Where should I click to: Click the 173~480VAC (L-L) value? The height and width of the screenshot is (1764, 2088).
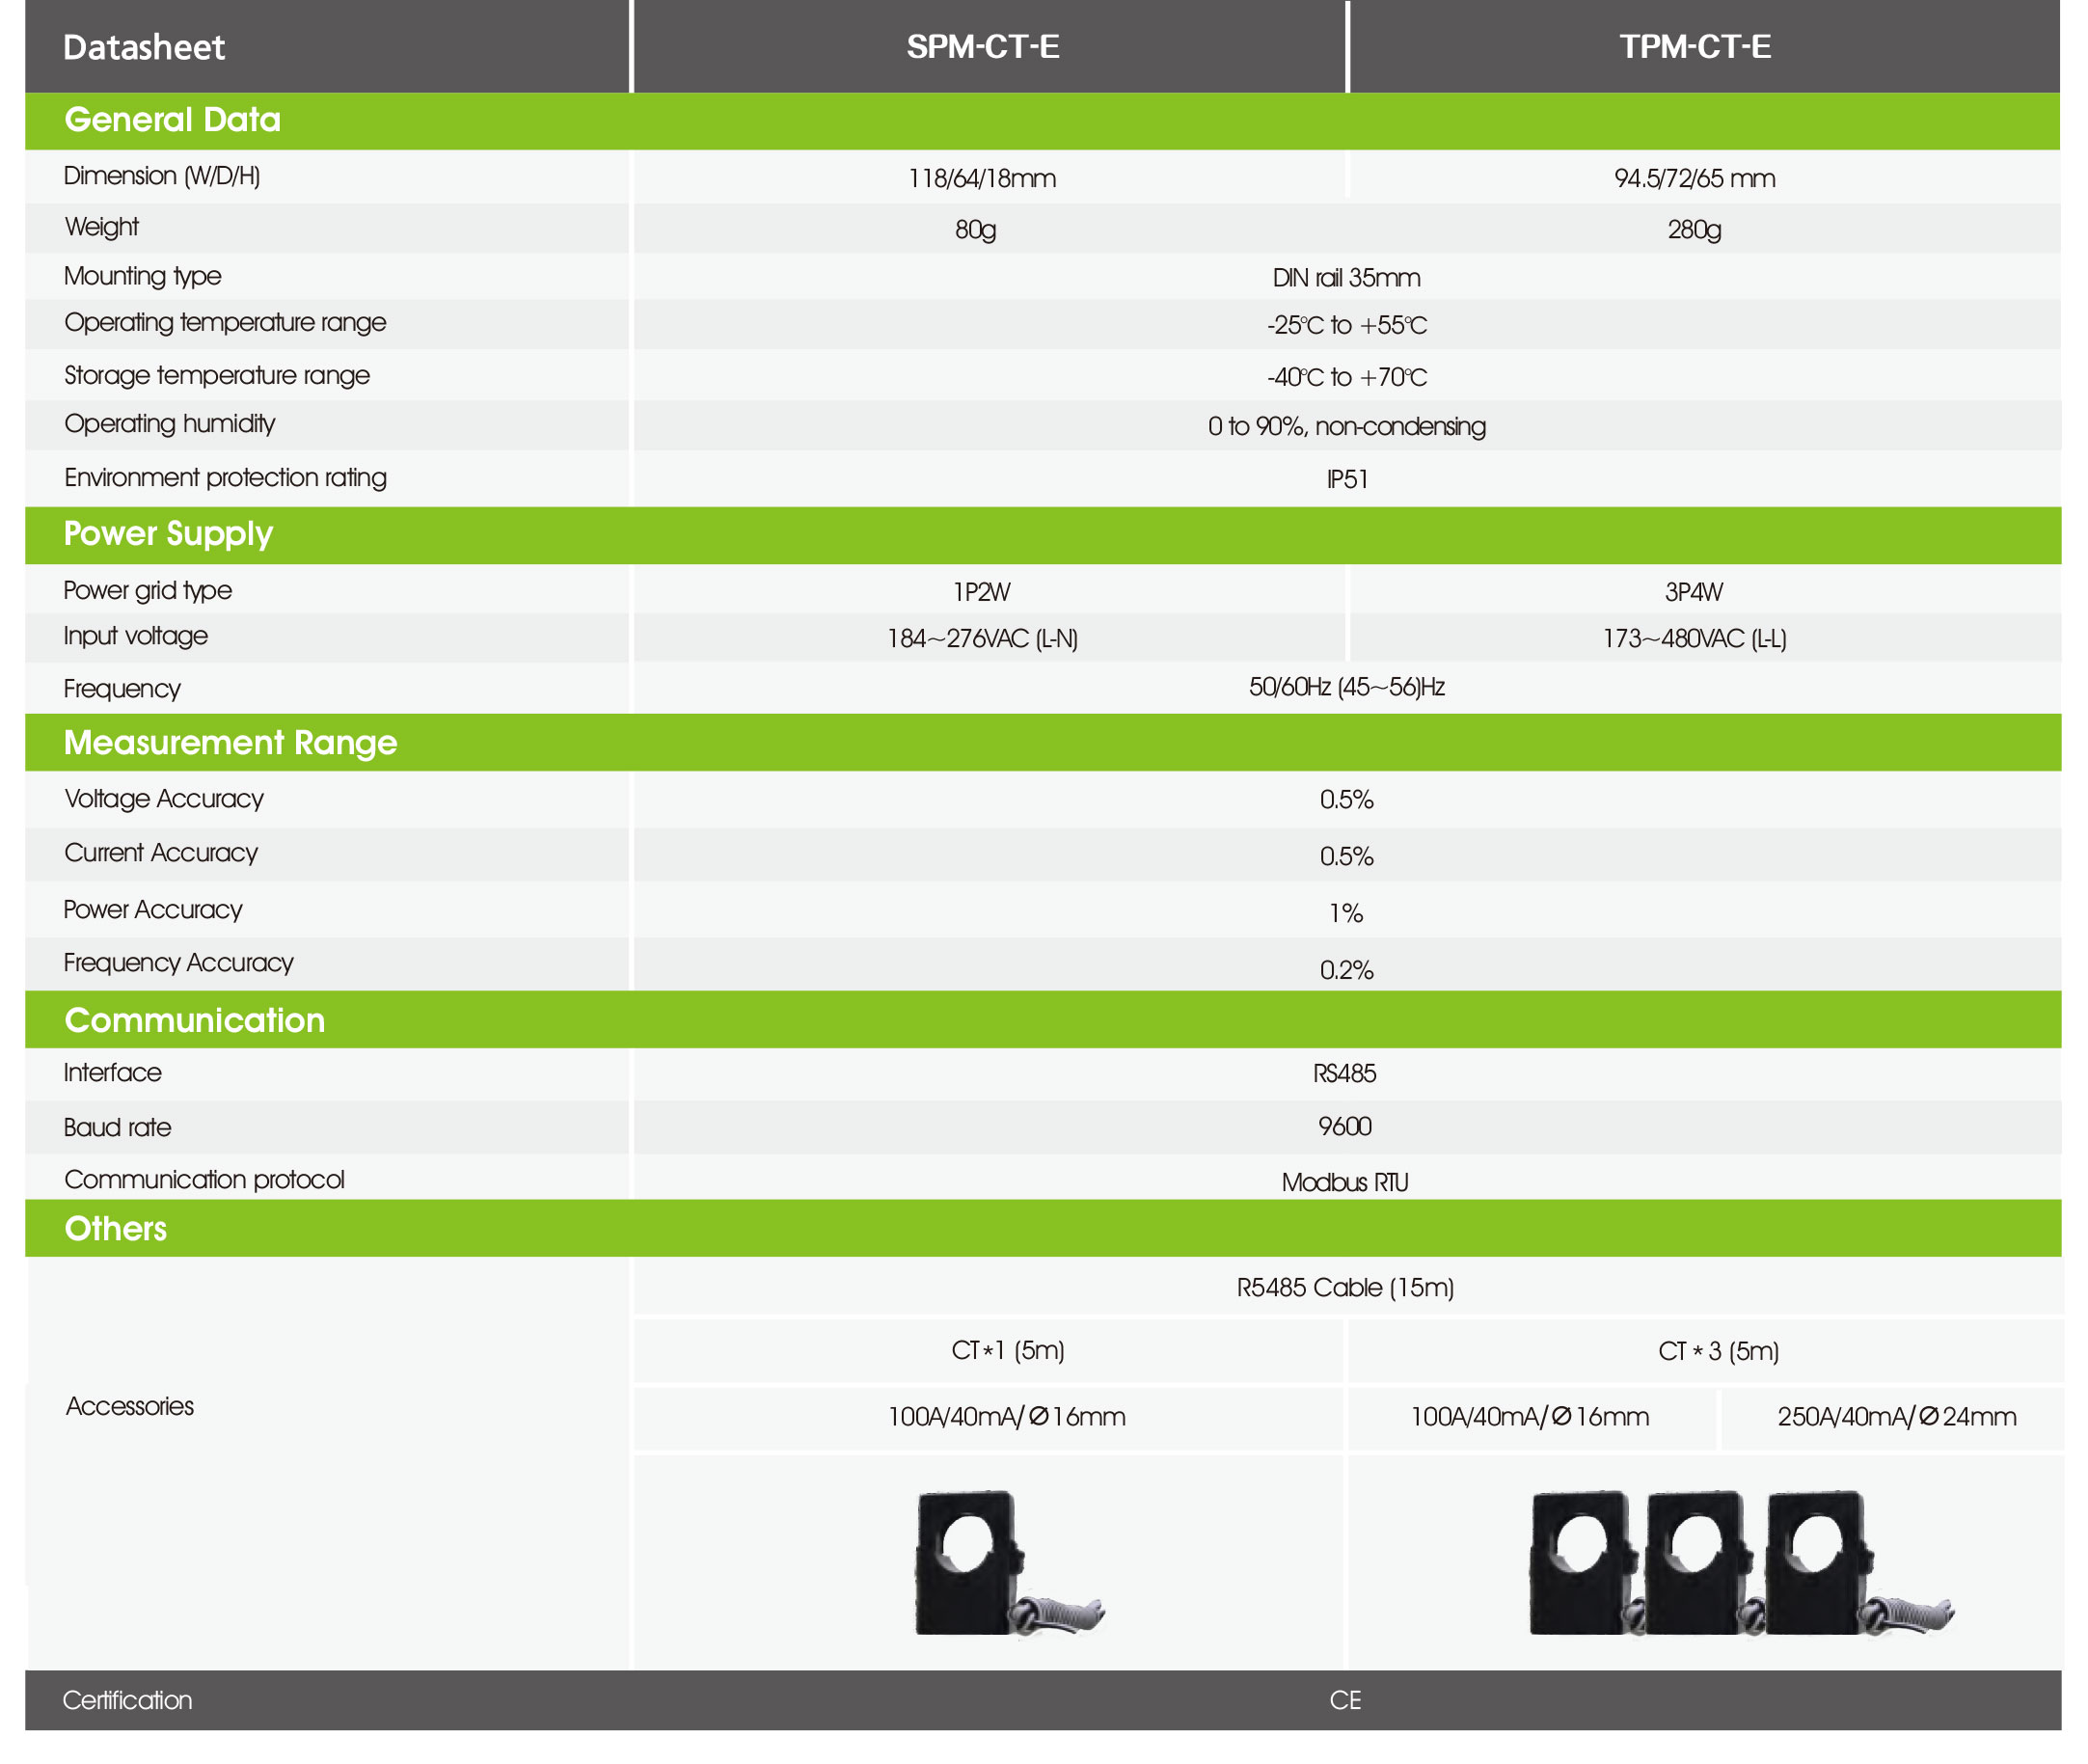(1694, 638)
